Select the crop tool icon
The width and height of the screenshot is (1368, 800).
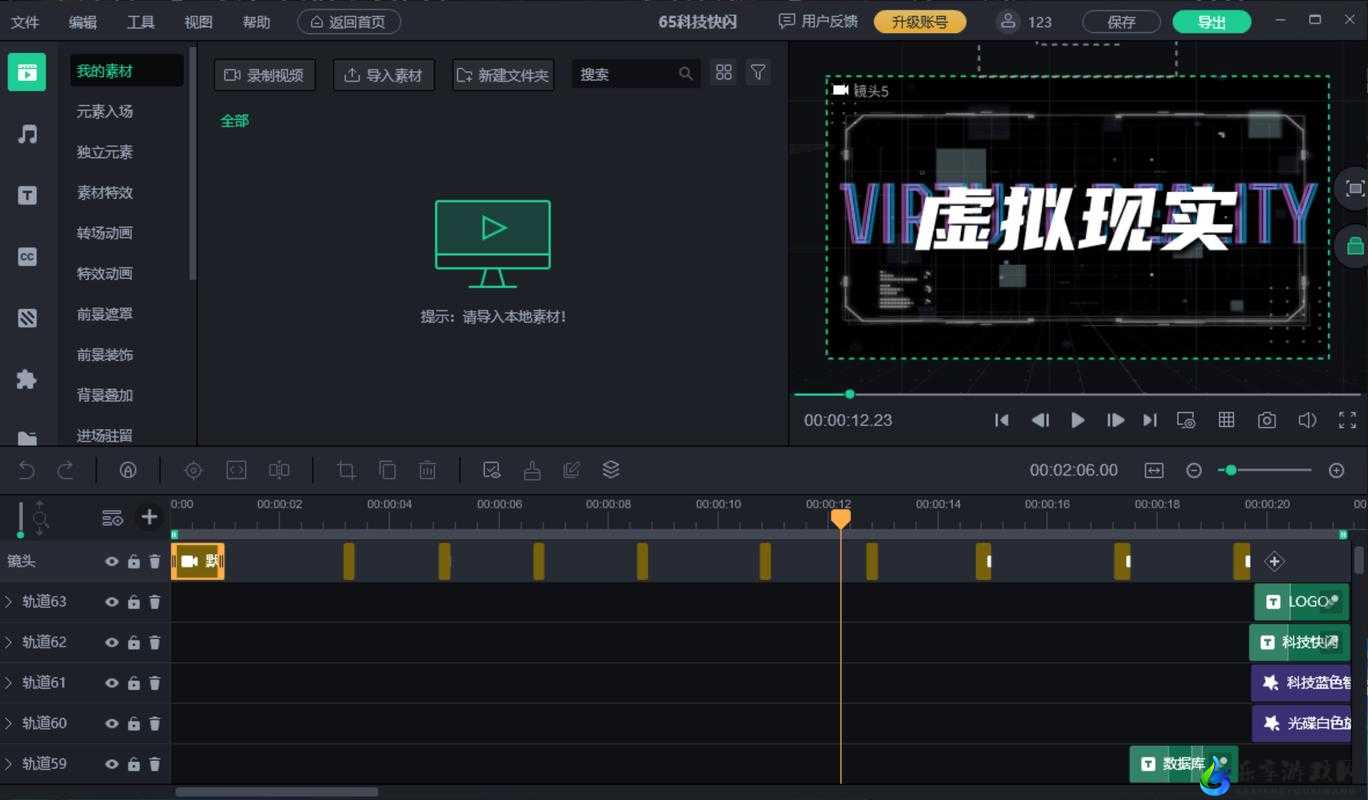pos(346,470)
